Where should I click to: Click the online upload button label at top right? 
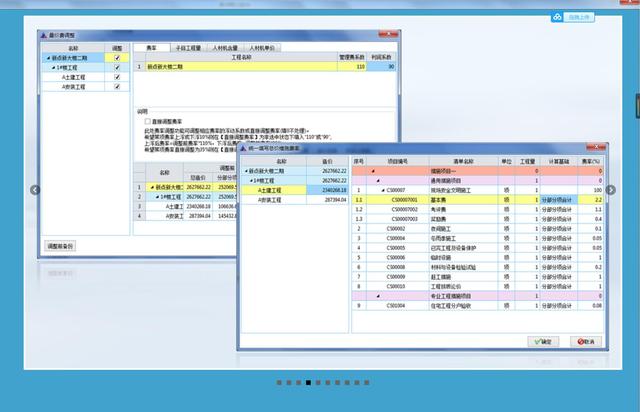point(579,17)
